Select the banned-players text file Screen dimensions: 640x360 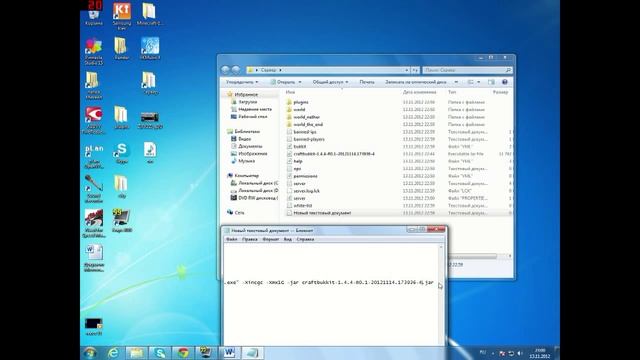coord(309,139)
